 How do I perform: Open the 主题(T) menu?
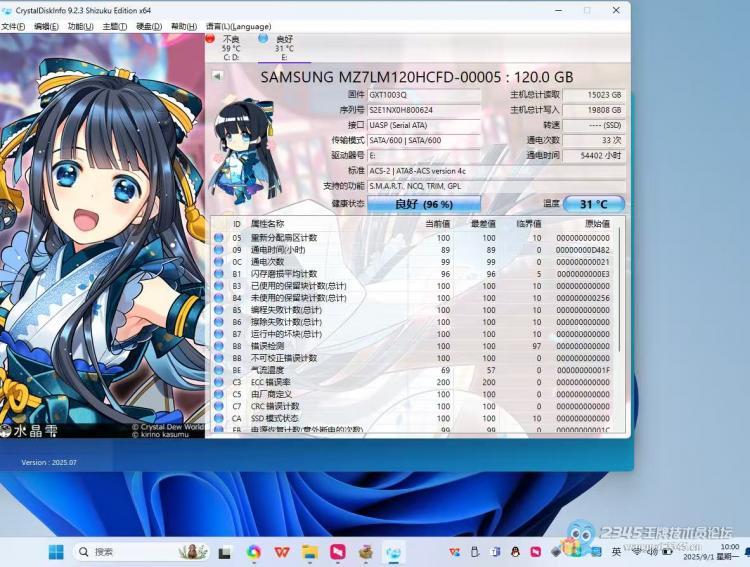click(115, 26)
